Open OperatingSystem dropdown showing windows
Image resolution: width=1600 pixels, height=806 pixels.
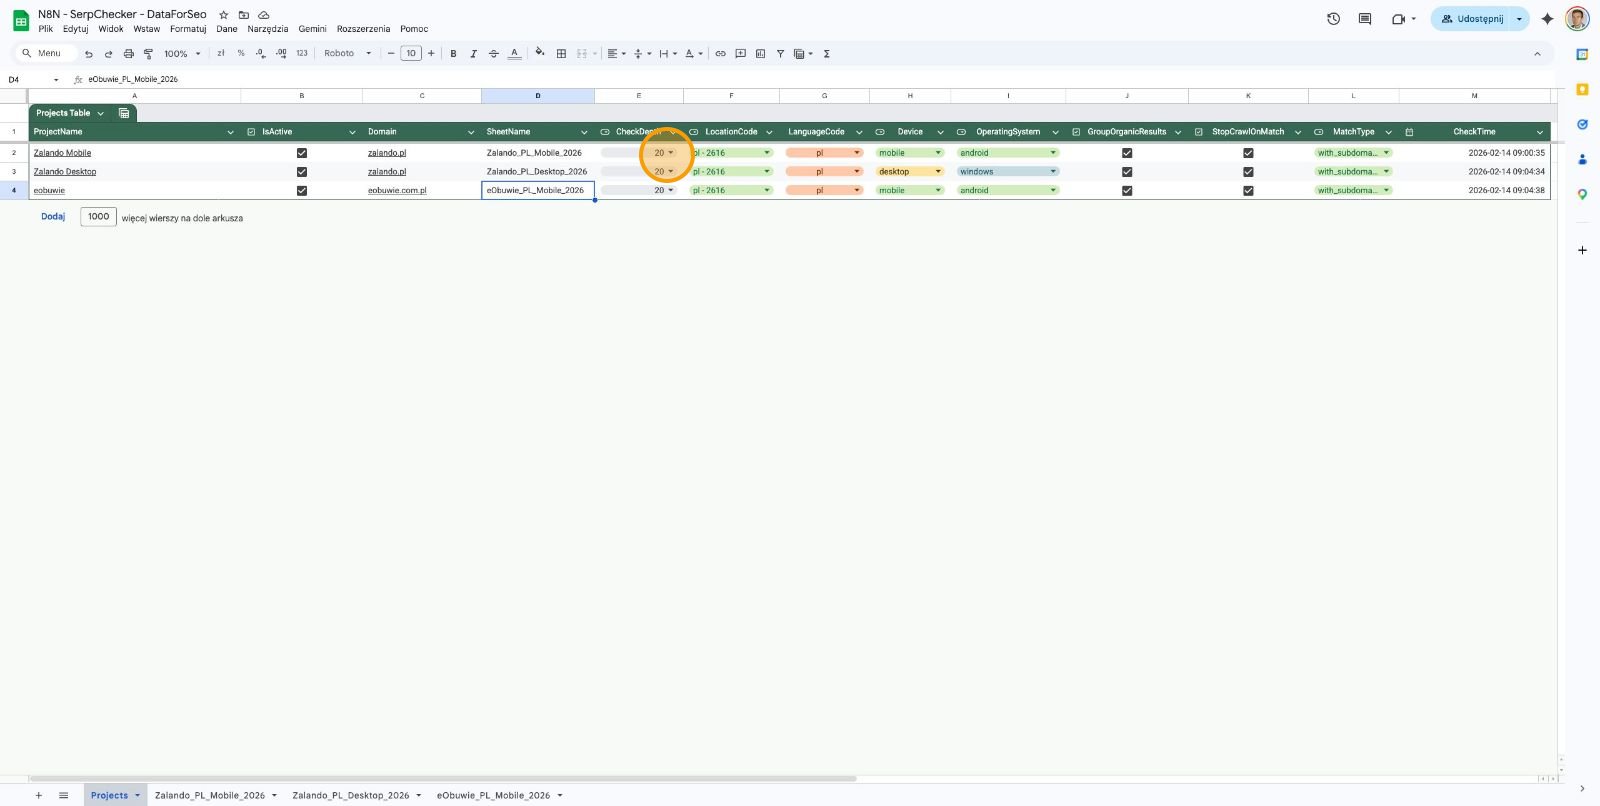point(1008,172)
